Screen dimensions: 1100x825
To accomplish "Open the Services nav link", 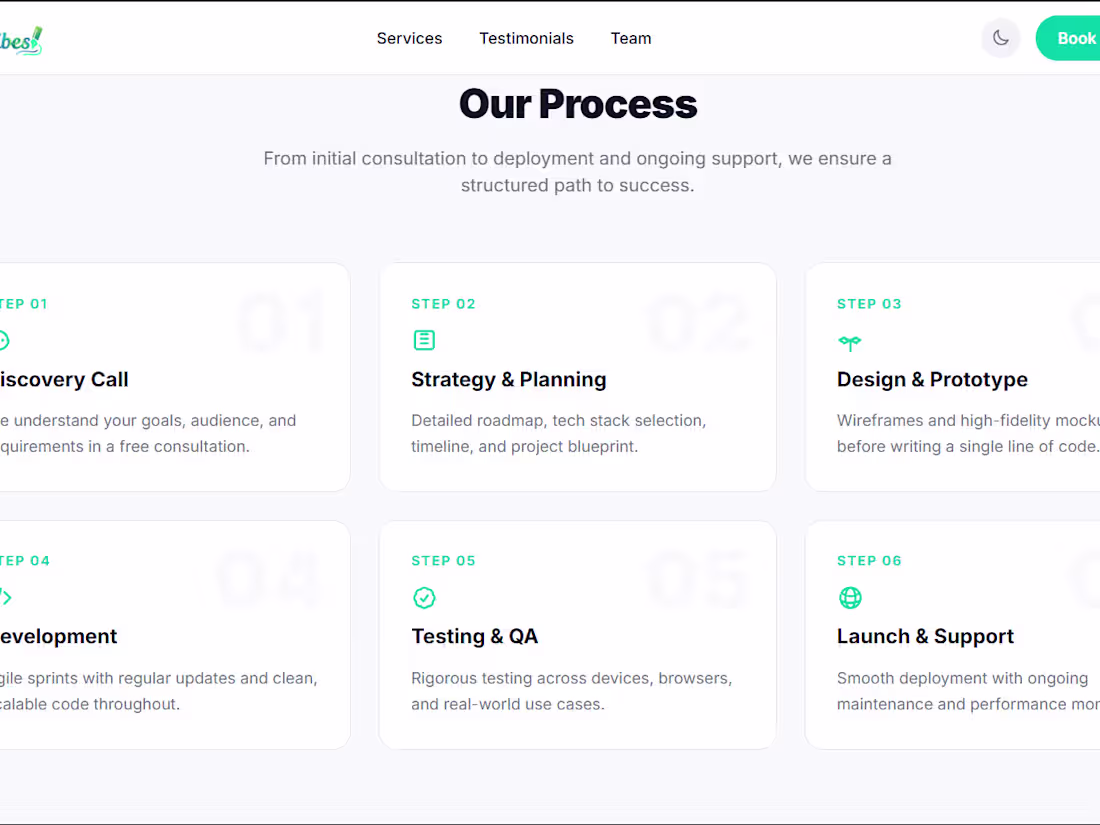I will 410,39.
